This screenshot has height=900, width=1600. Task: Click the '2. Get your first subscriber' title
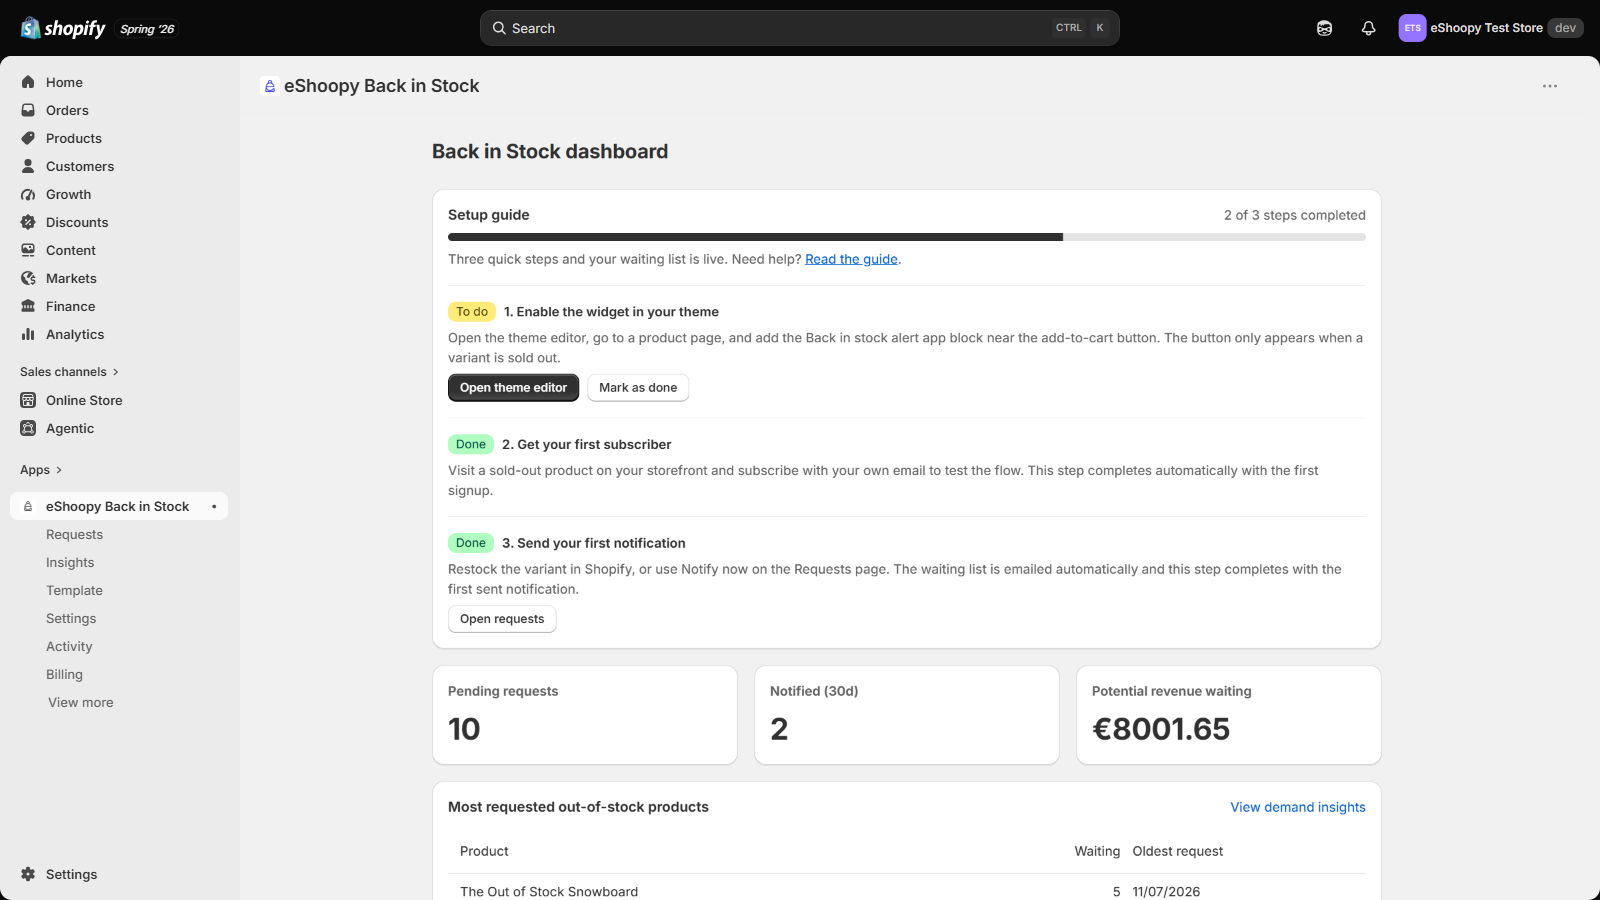pyautogui.click(x=586, y=444)
